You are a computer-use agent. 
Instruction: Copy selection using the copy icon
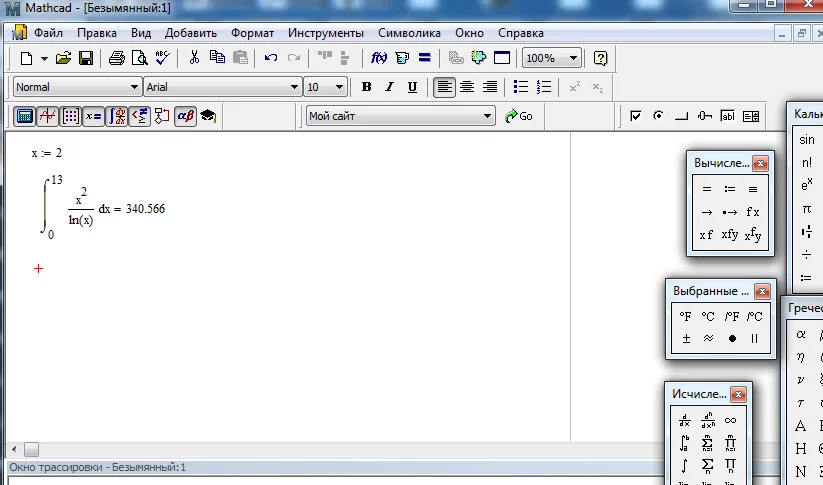(x=217, y=57)
